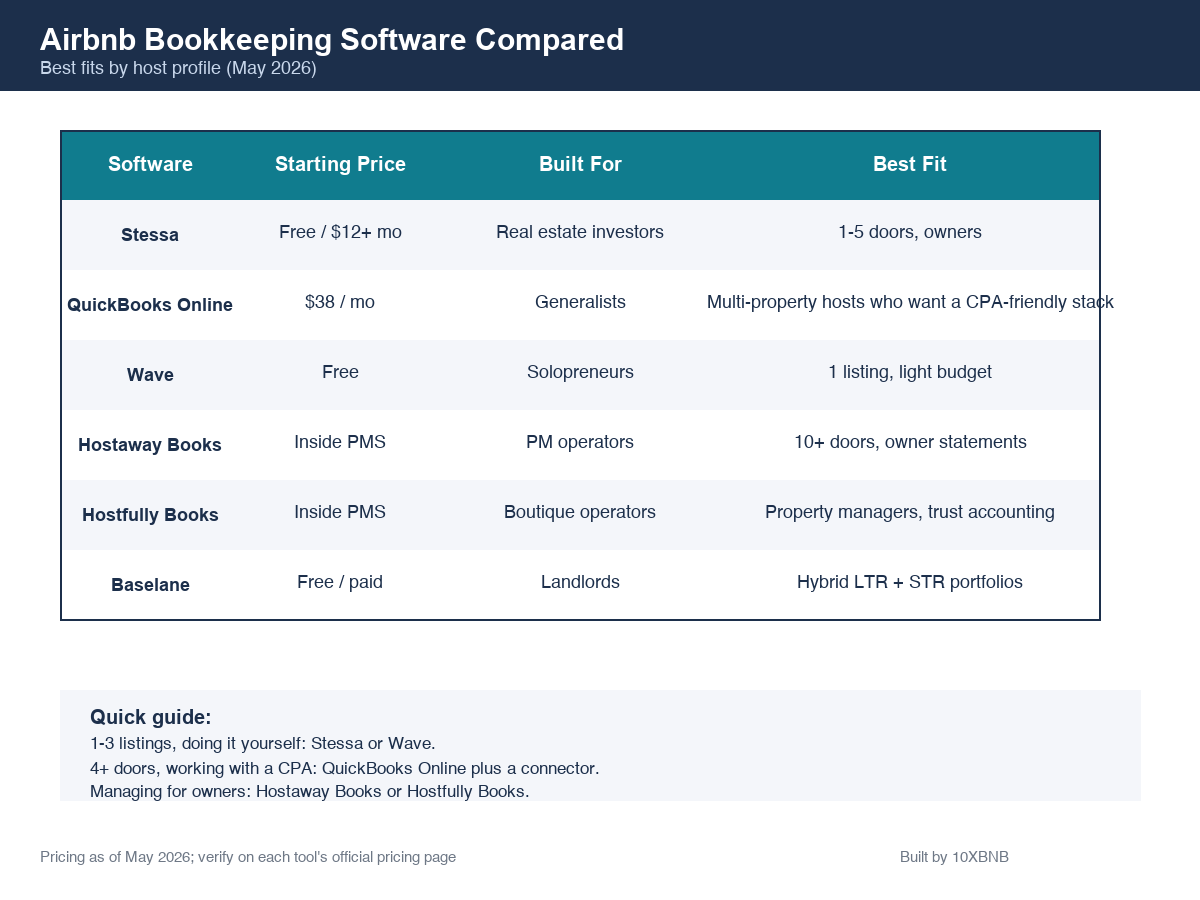
Task: Select '1 listing, light budget' best fit
Action: (x=909, y=372)
